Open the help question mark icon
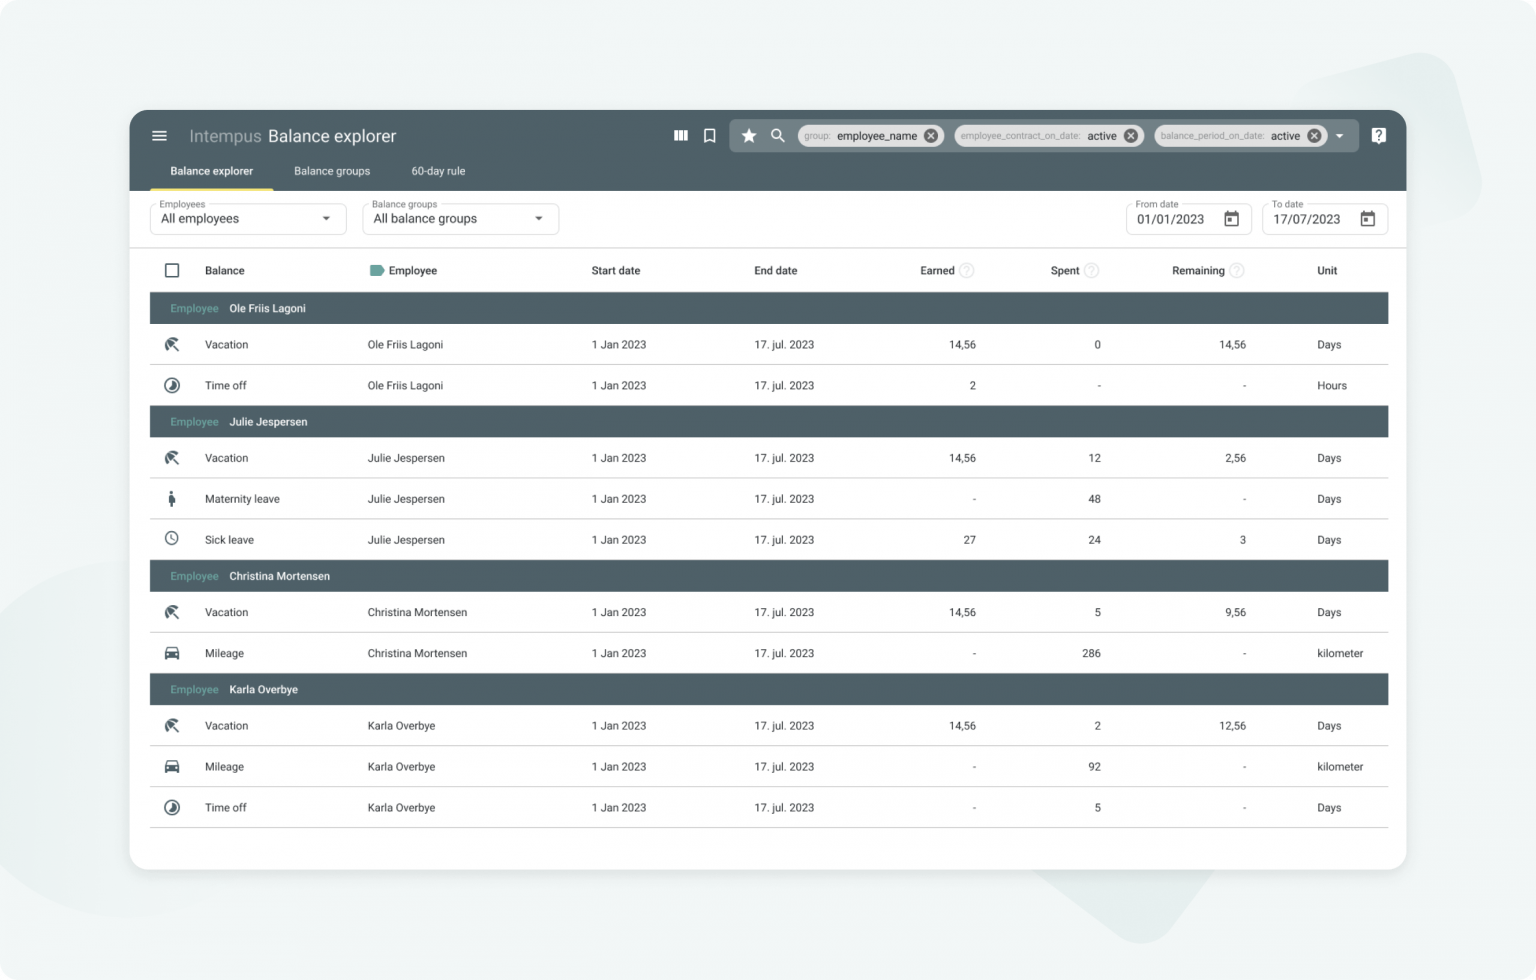The height and width of the screenshot is (980, 1536). [x=1378, y=136]
